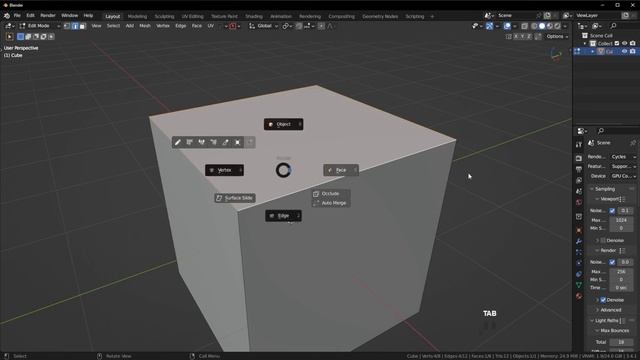Open the Mesh menu in viewport header
The width and height of the screenshot is (640, 360).
[x=145, y=26]
